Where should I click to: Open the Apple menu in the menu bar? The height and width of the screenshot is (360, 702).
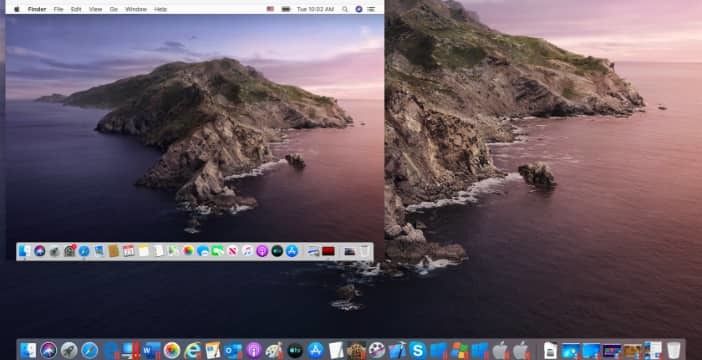(17, 9)
